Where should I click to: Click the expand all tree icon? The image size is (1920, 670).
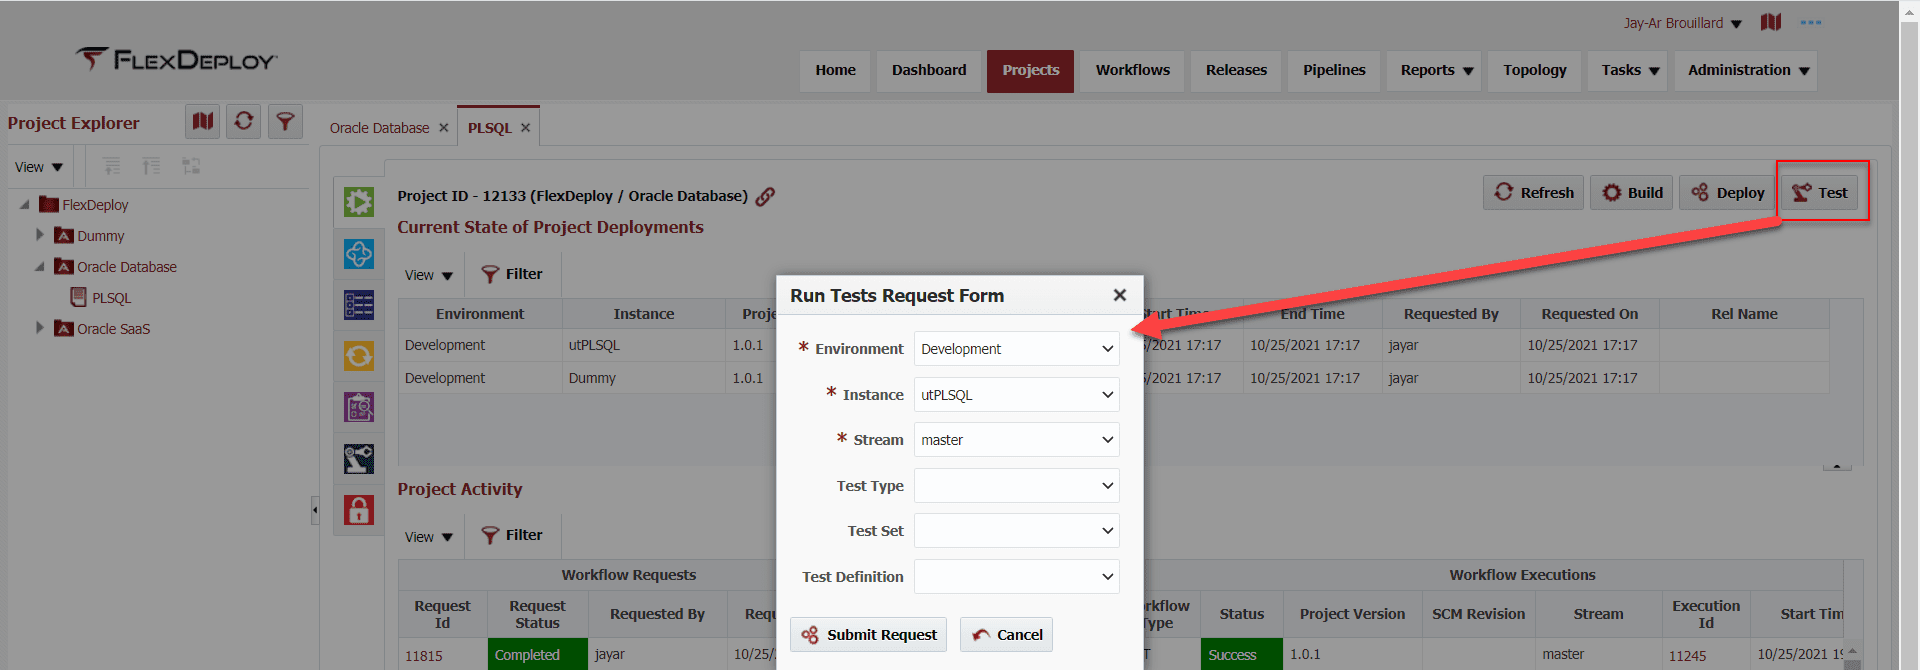point(112,166)
